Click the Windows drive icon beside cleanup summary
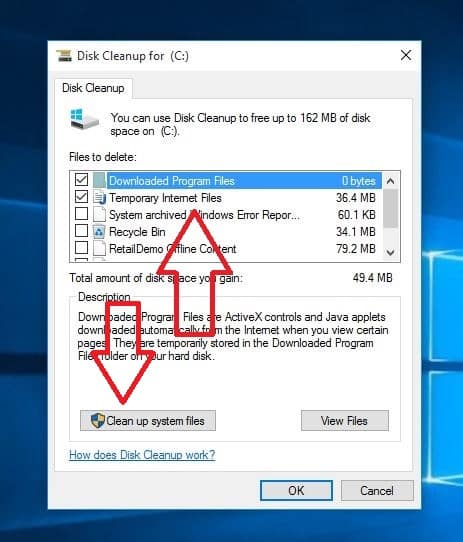 (84, 119)
